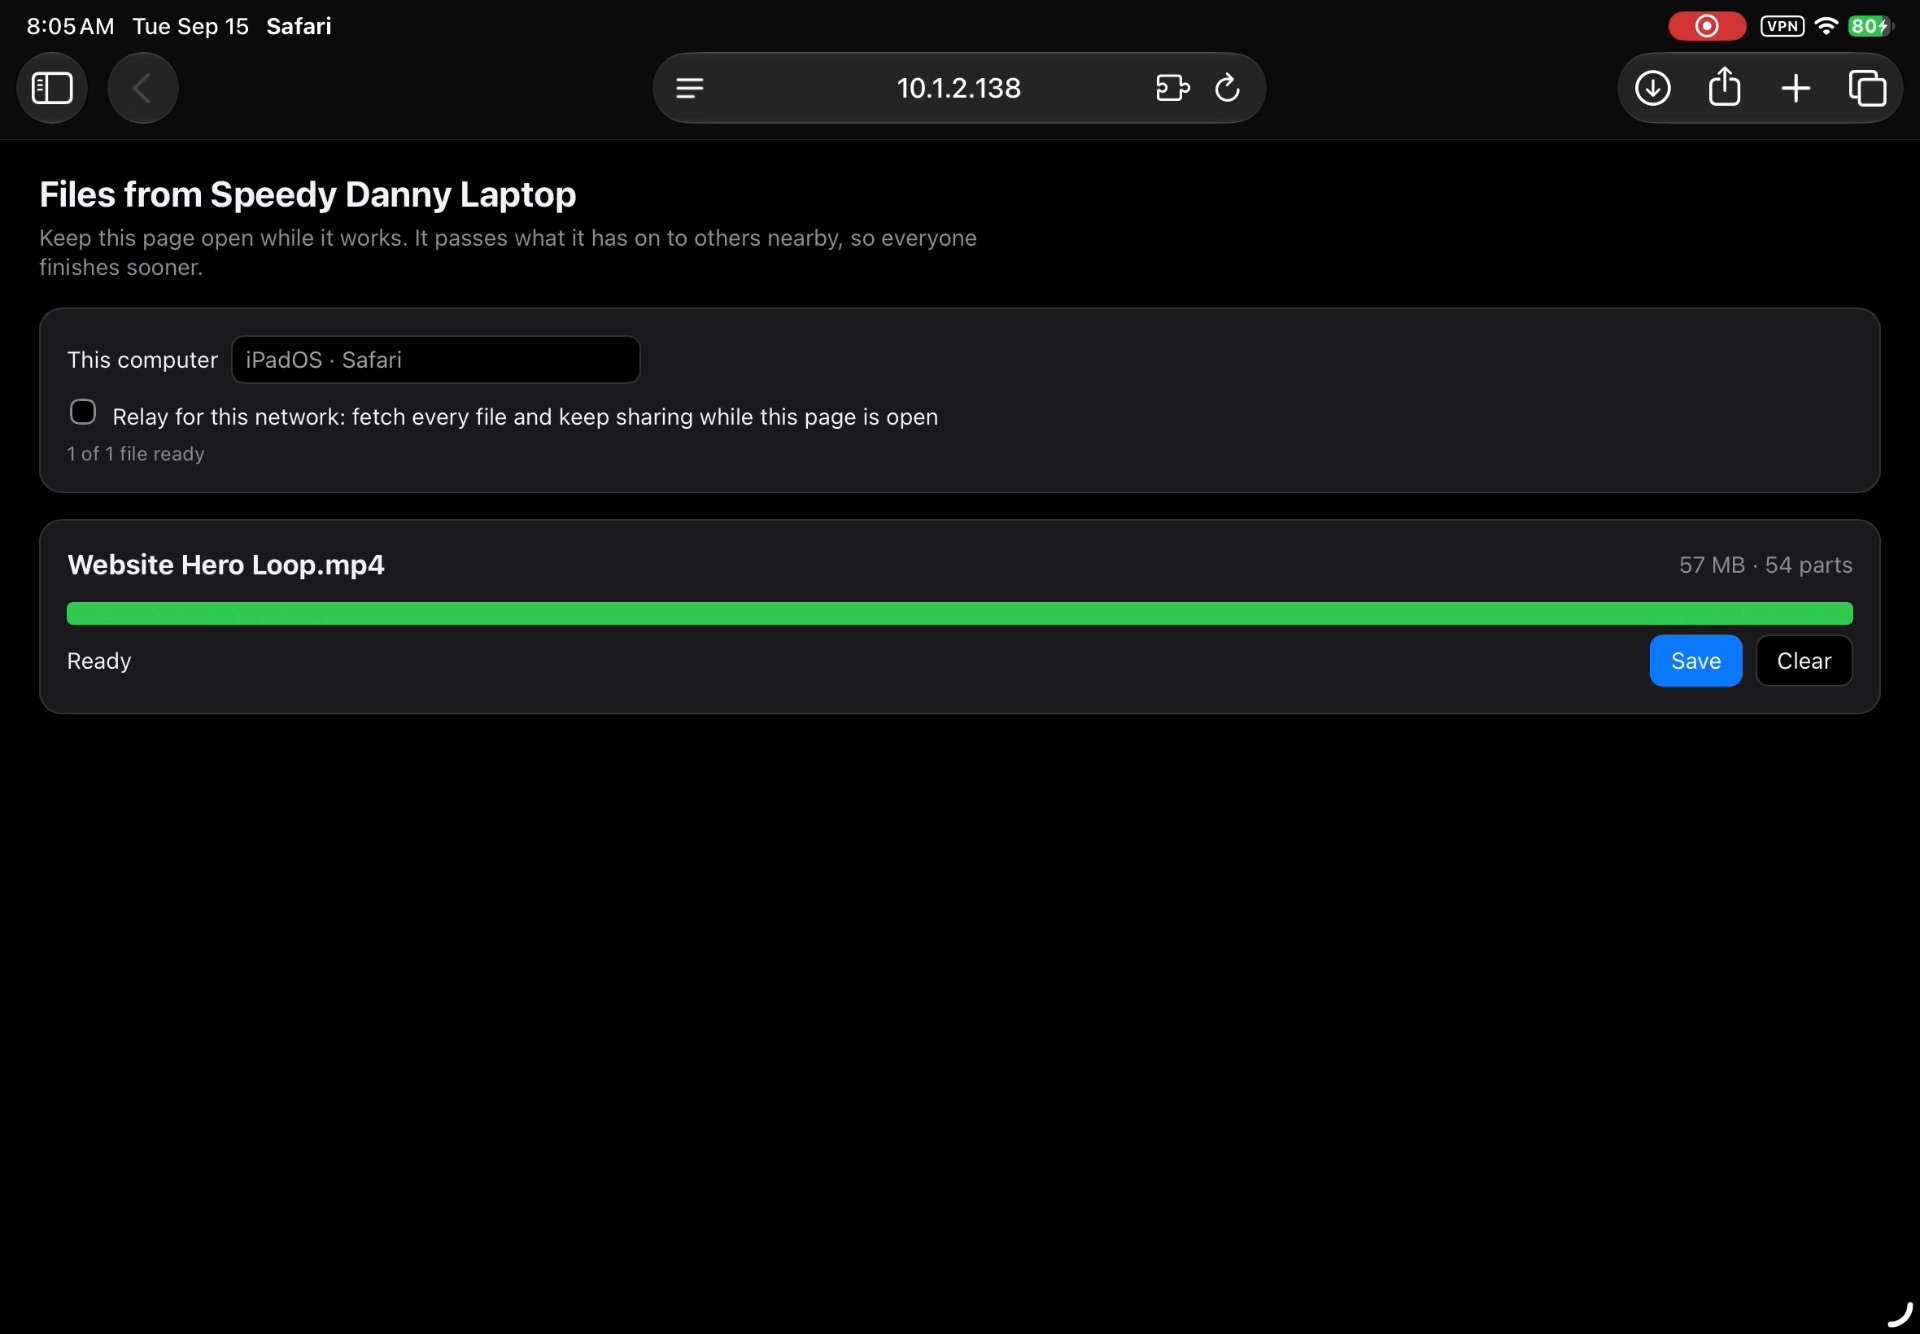This screenshot has height=1334, width=1920.
Task: Click the 8:05 AM clock in status bar
Action: [x=70, y=26]
